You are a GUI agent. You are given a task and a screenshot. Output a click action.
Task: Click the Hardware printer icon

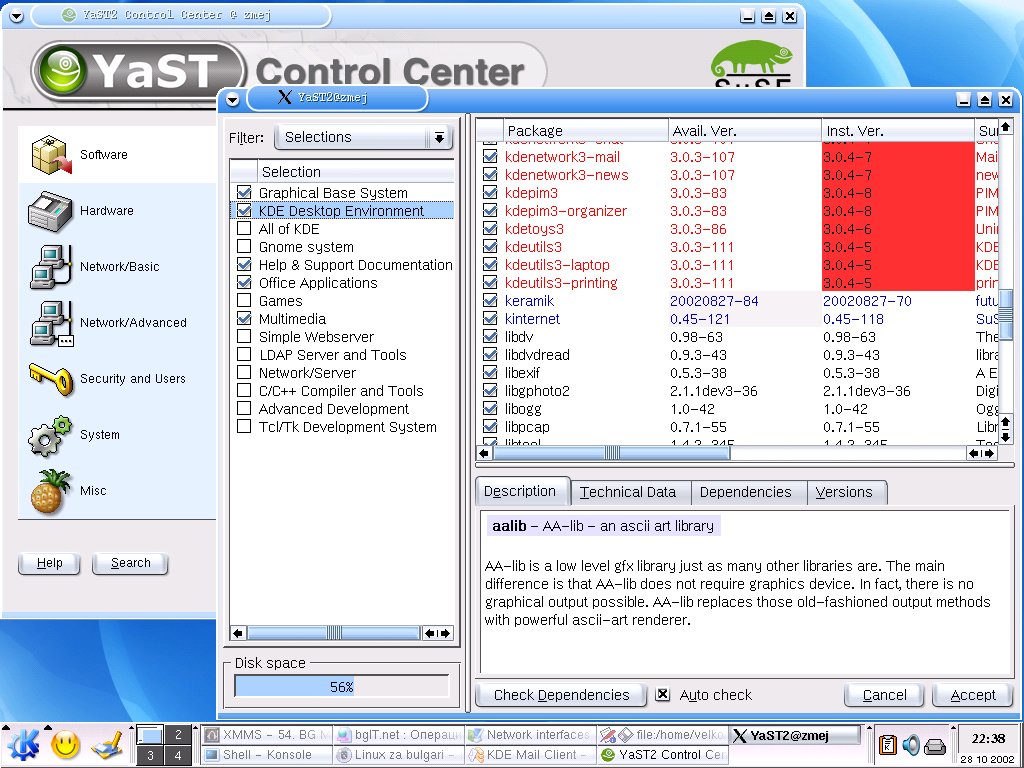(50, 211)
